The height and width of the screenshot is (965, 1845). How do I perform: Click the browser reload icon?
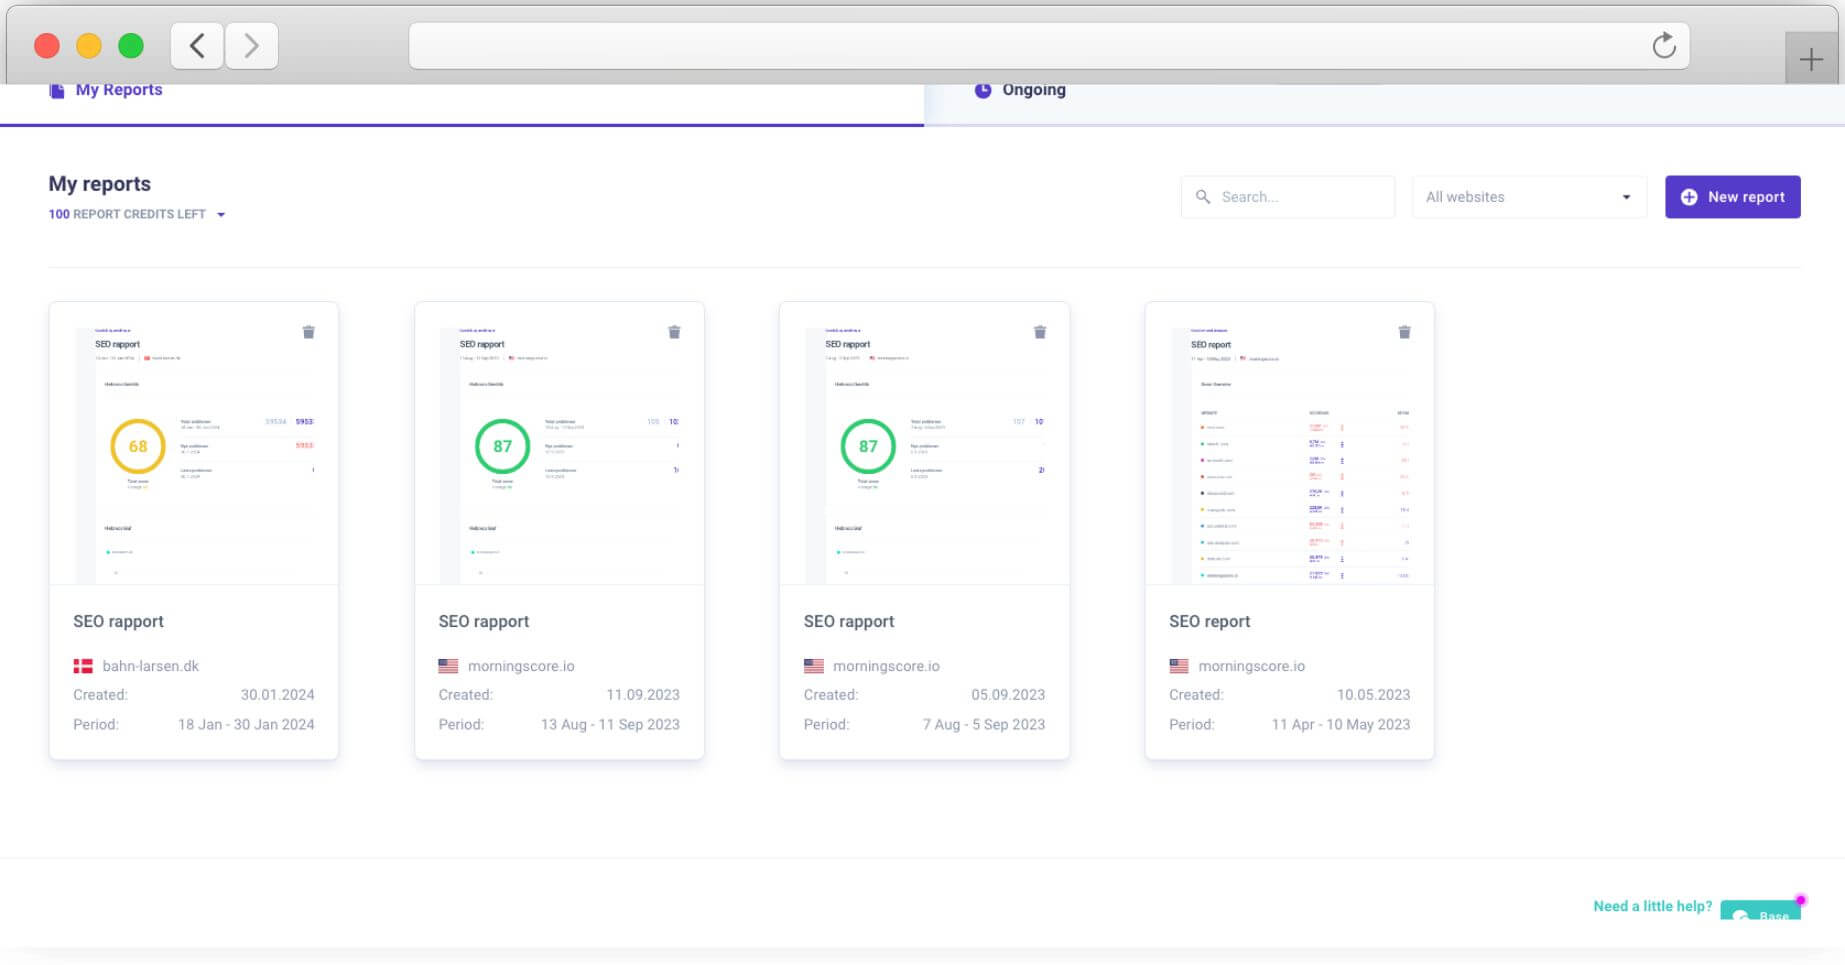(1663, 45)
